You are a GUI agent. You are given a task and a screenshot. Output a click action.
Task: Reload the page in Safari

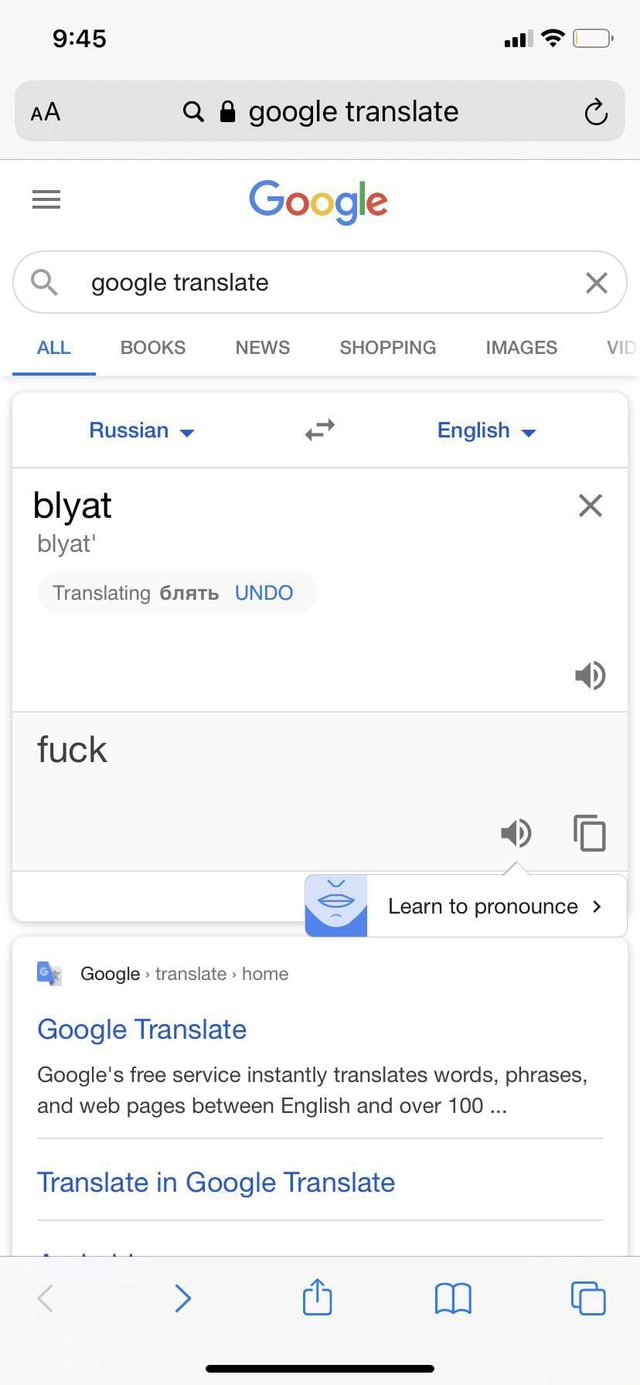[596, 113]
